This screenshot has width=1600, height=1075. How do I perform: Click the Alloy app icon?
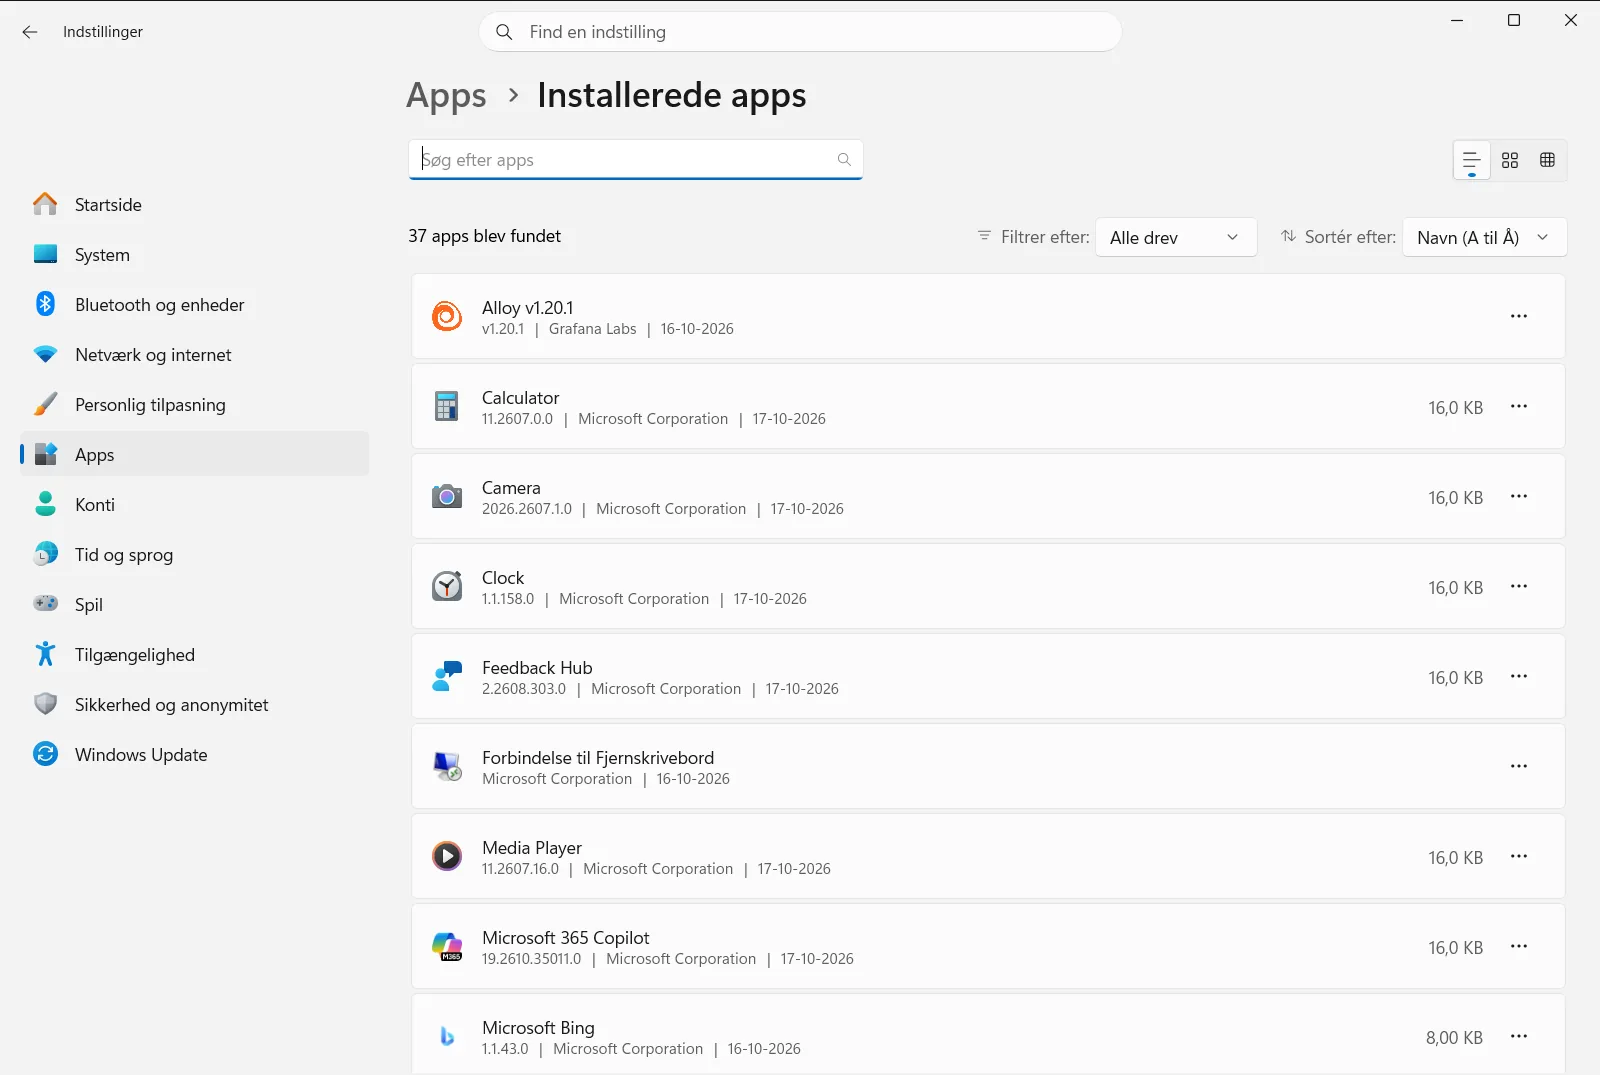coord(447,316)
